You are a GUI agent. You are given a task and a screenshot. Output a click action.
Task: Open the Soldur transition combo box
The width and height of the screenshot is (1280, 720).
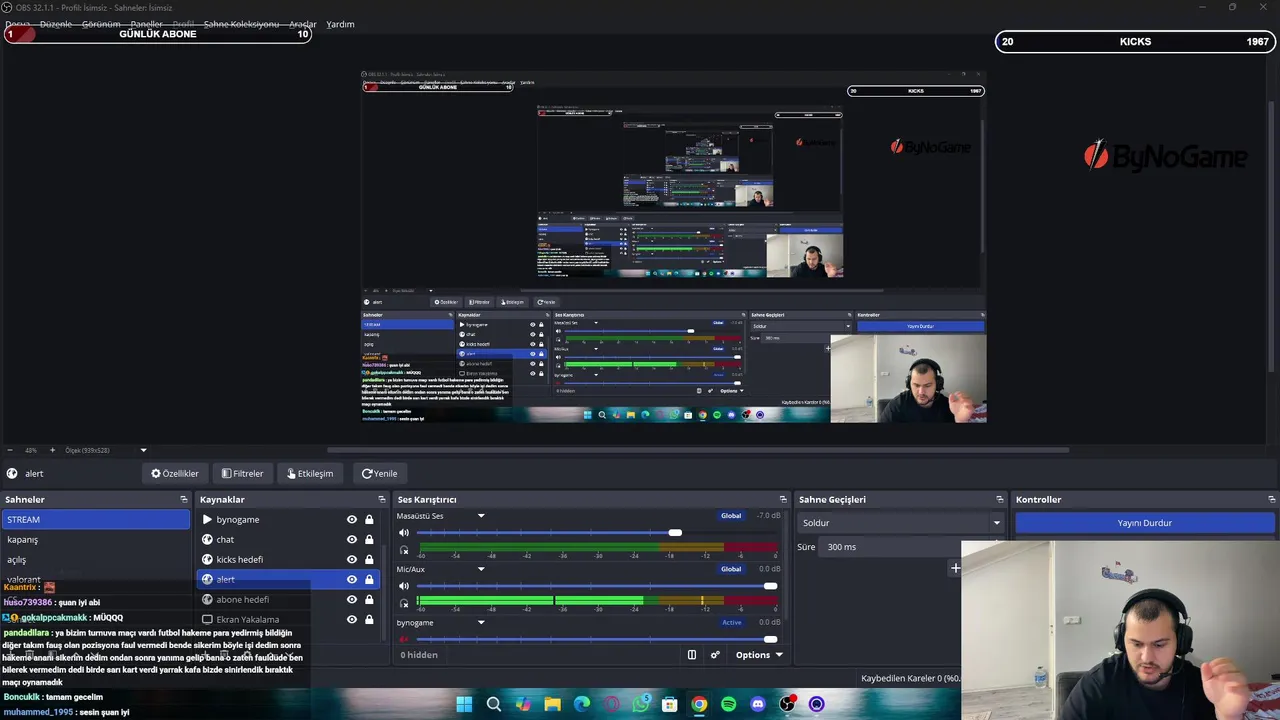[900, 523]
